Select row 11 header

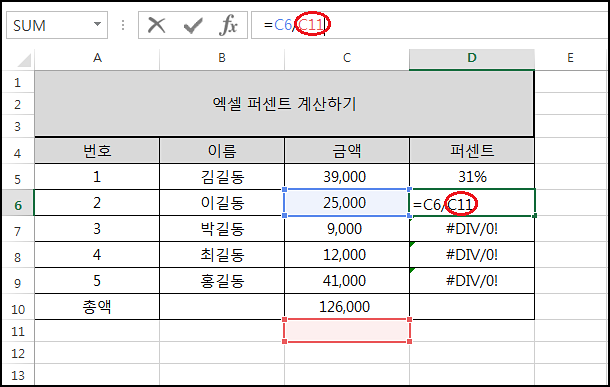pos(18,331)
